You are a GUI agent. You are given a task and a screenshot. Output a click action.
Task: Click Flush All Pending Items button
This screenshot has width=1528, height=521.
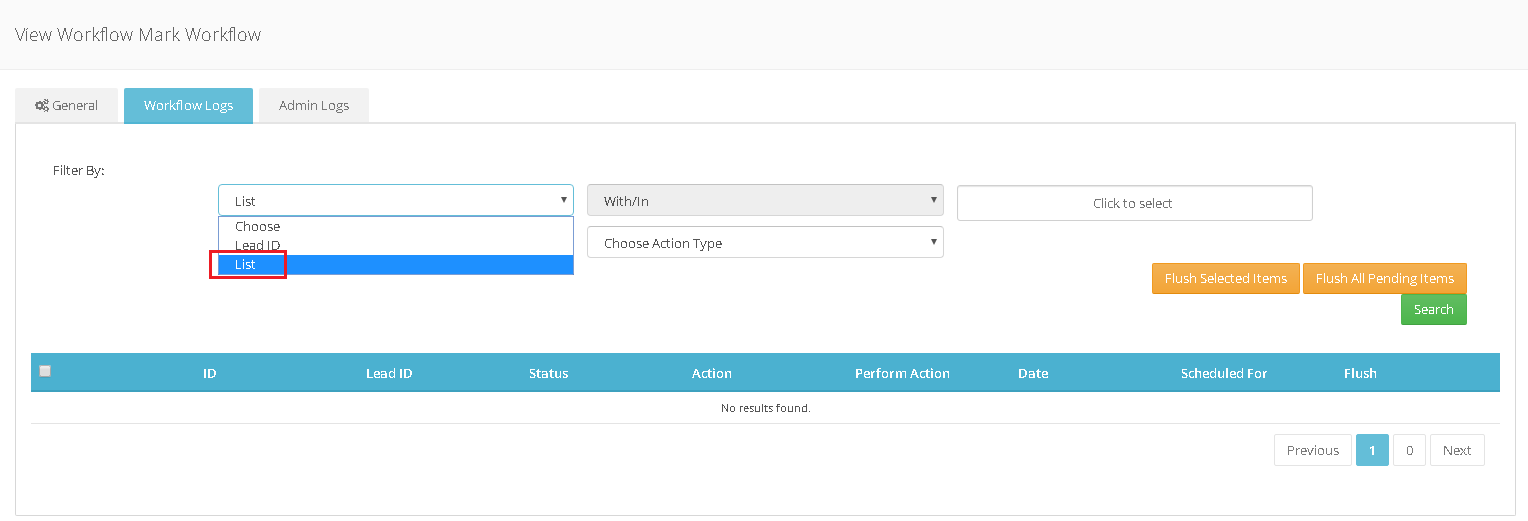point(1385,278)
